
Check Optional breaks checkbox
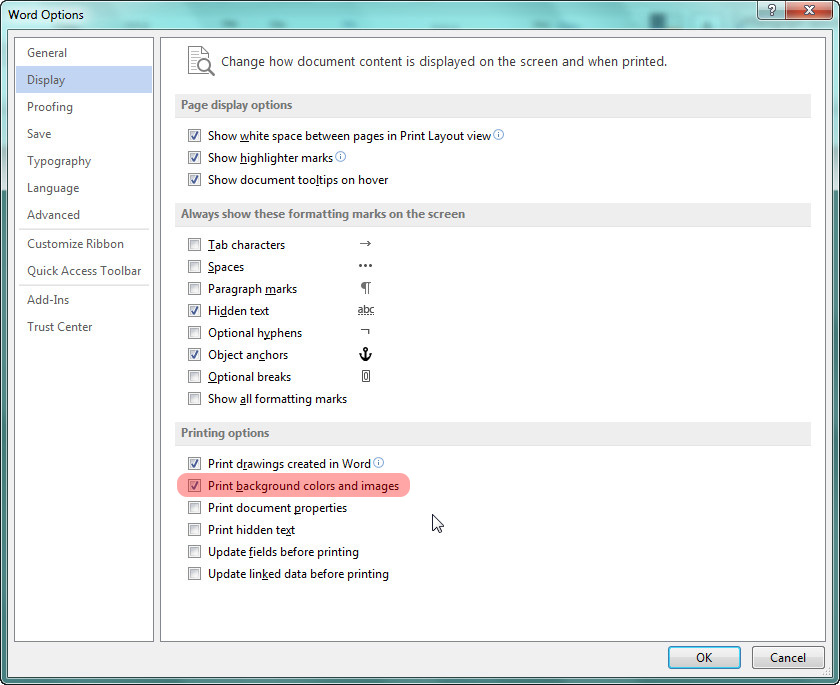click(194, 377)
